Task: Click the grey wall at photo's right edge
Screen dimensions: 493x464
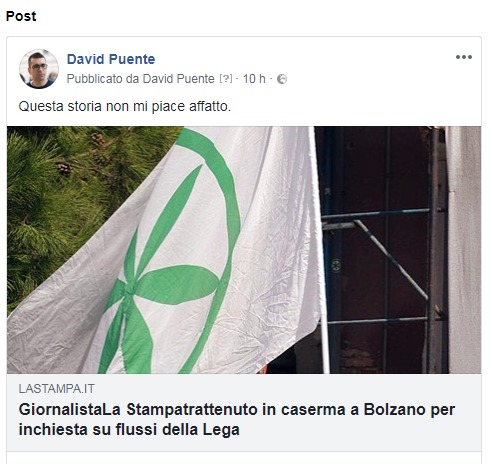Action: (x=464, y=250)
